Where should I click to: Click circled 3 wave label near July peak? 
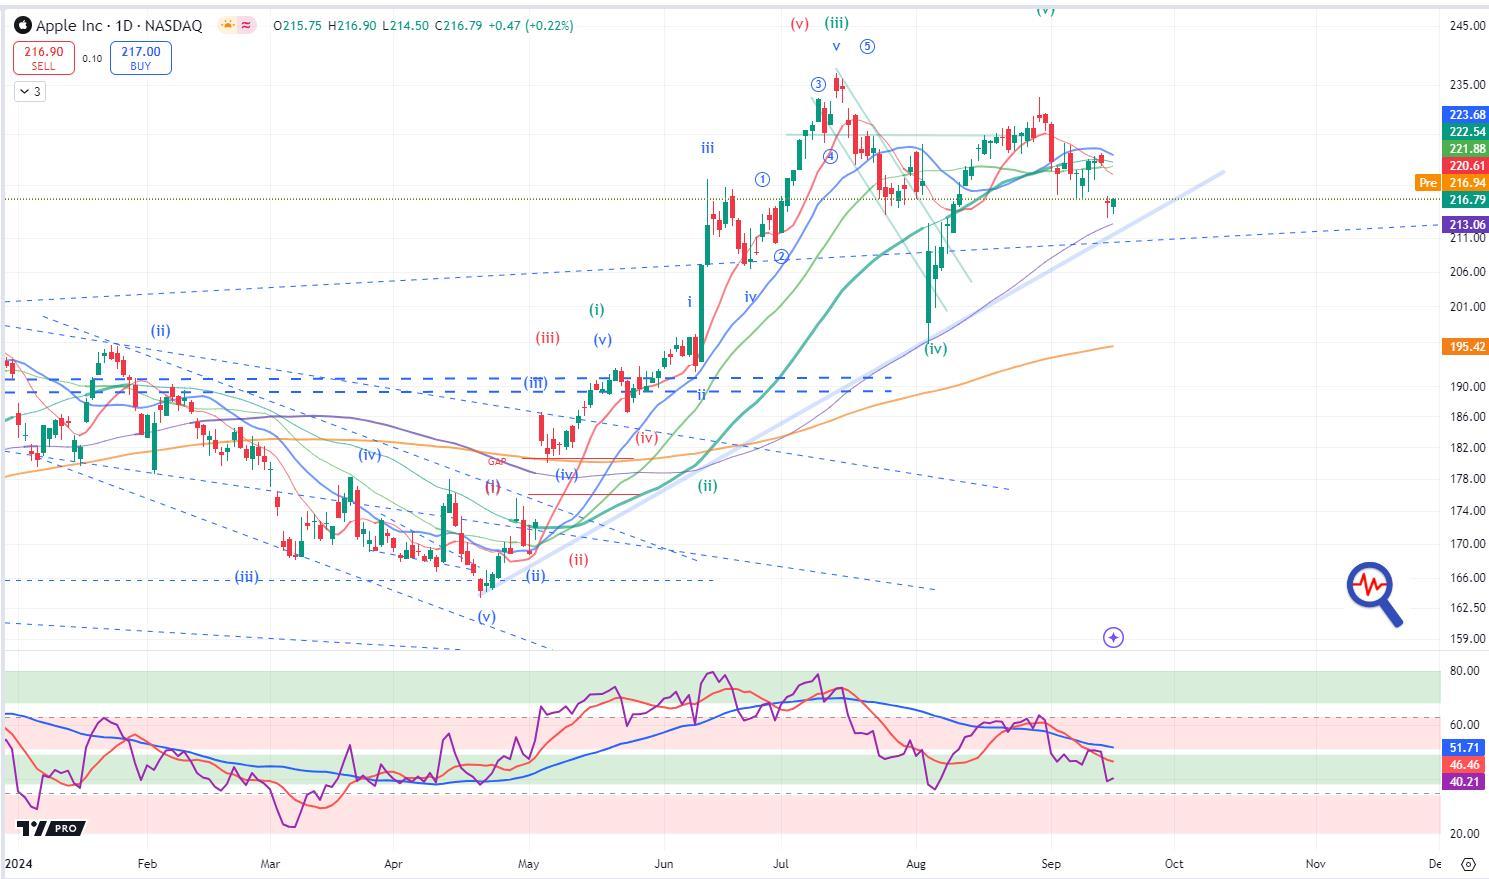click(x=818, y=85)
